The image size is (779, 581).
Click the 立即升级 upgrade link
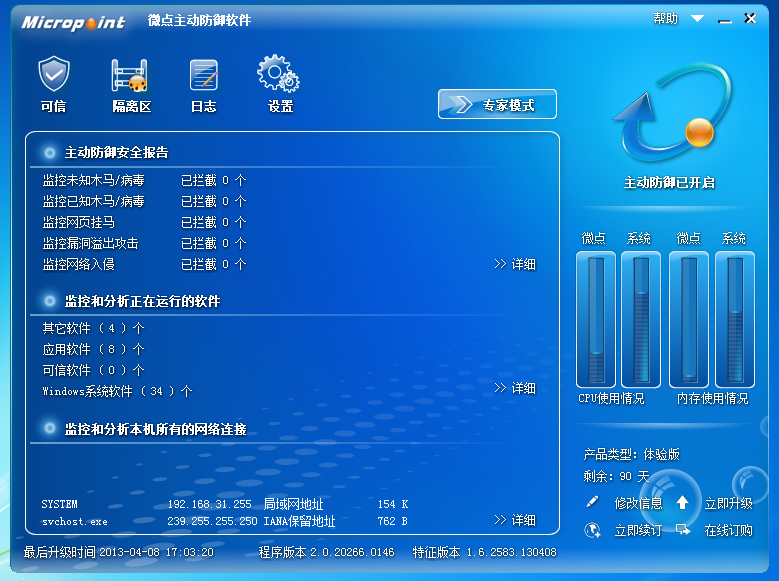(x=728, y=503)
